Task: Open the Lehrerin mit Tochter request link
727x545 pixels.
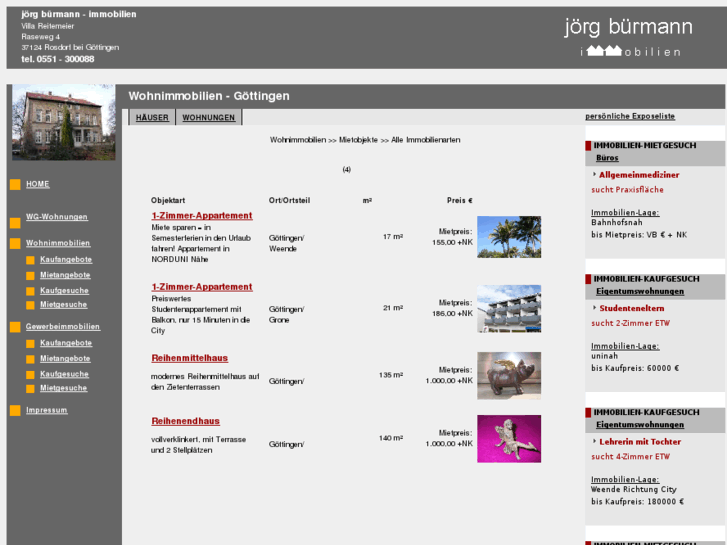Action: tap(640, 442)
